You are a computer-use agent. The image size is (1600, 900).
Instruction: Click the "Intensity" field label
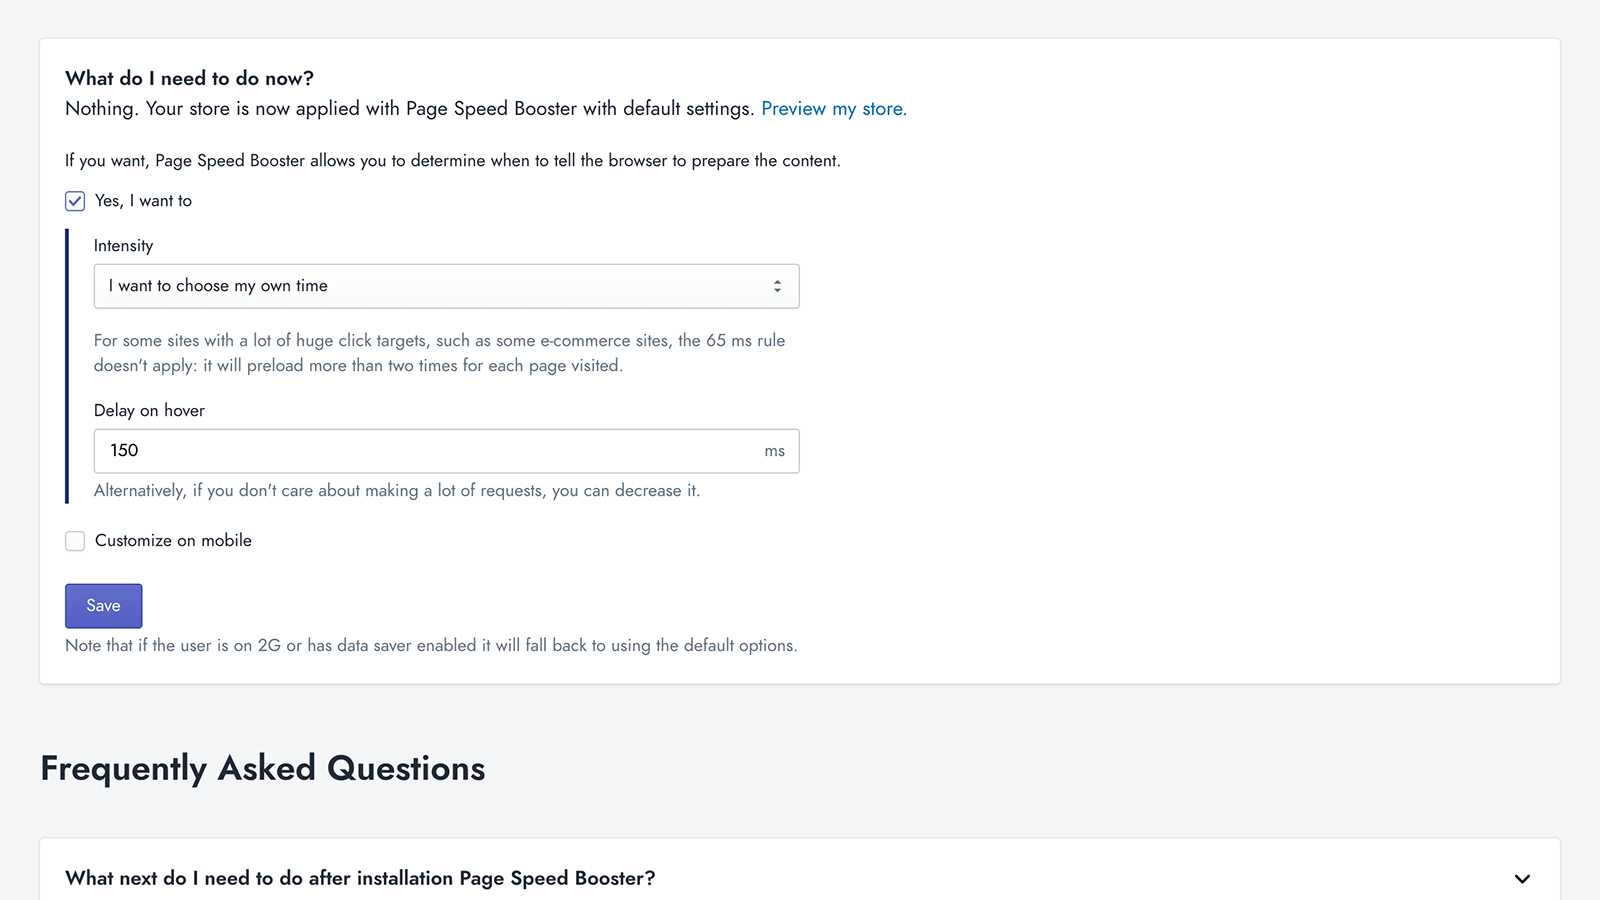(x=123, y=245)
